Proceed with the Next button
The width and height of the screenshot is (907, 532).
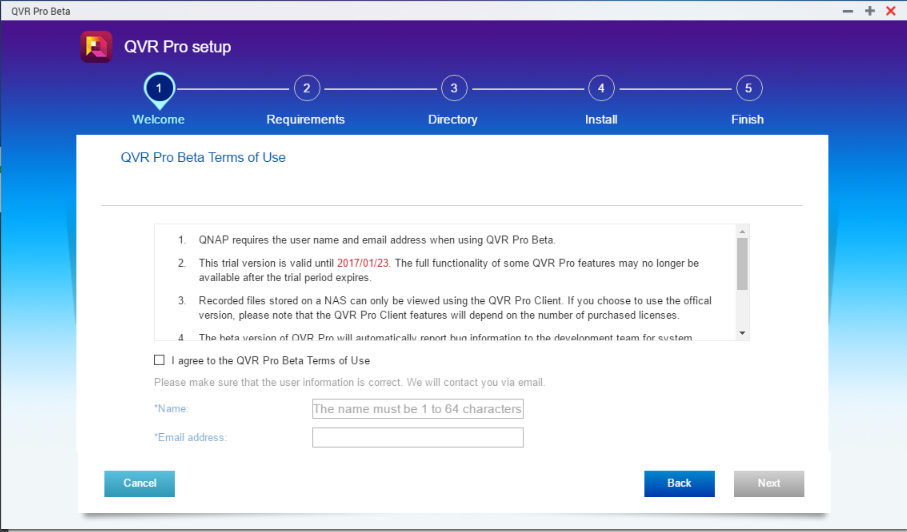point(769,483)
